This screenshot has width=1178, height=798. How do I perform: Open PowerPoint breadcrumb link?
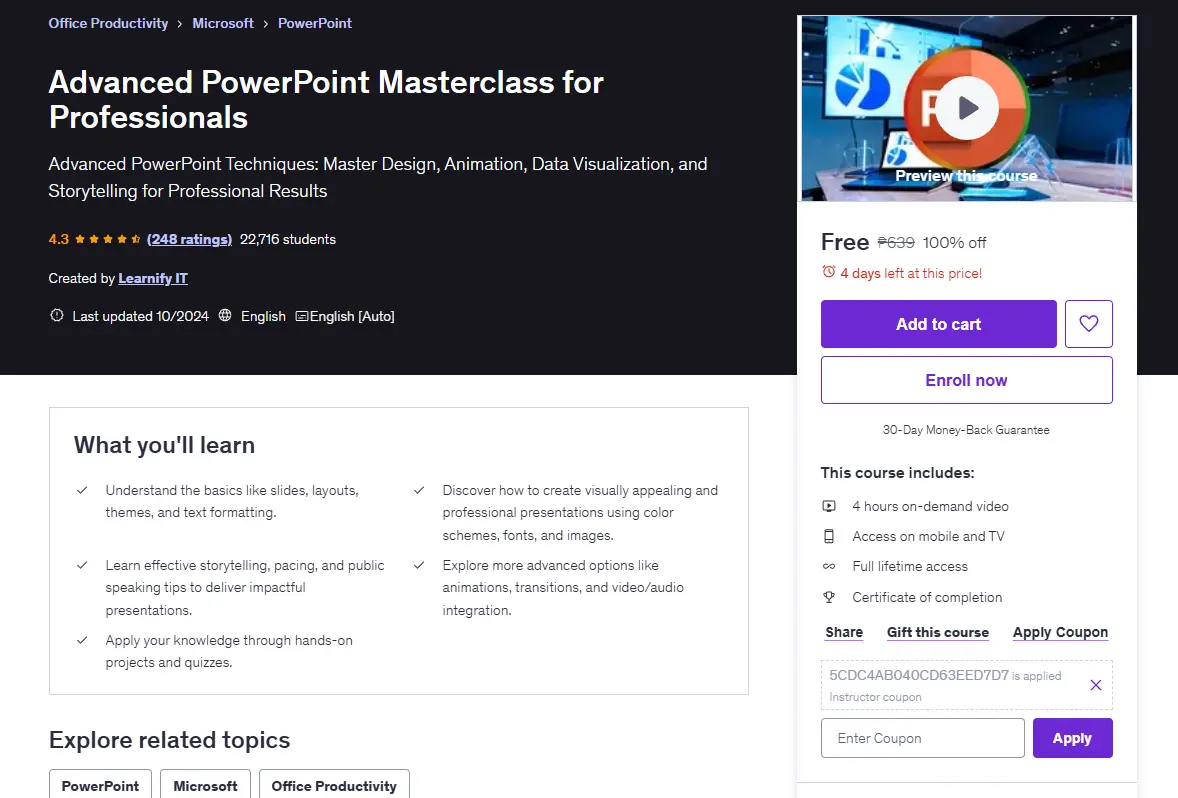tap(315, 23)
